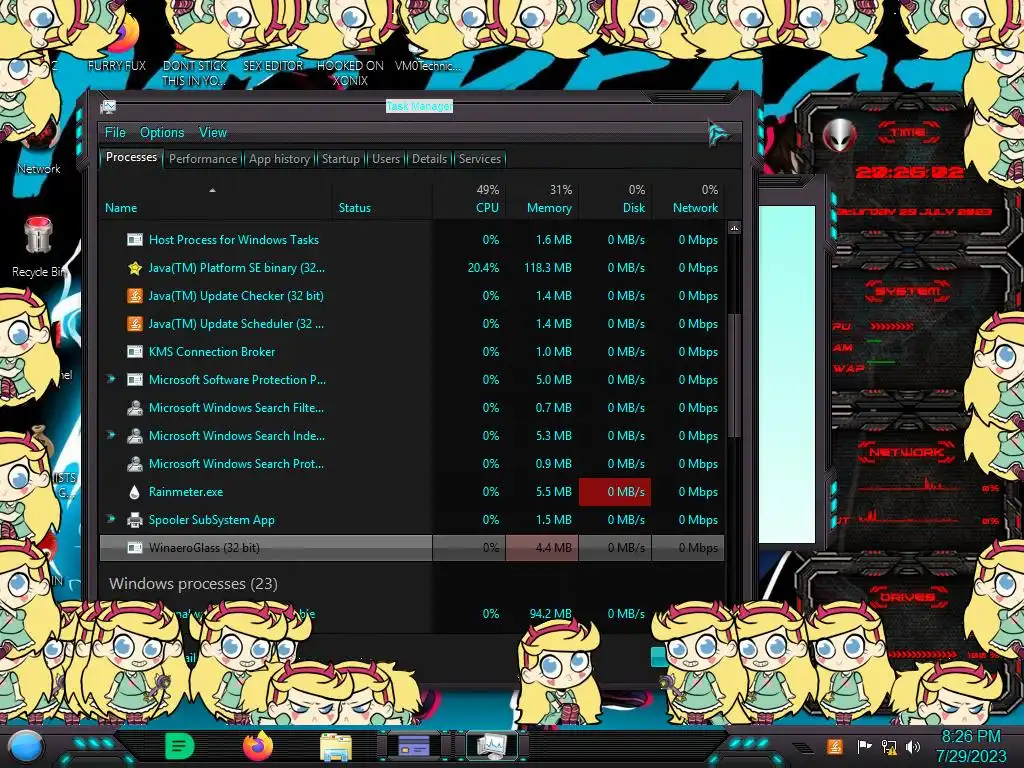
Task: Expand the Microsoft Windows Search Indexer process
Action: 111,435
